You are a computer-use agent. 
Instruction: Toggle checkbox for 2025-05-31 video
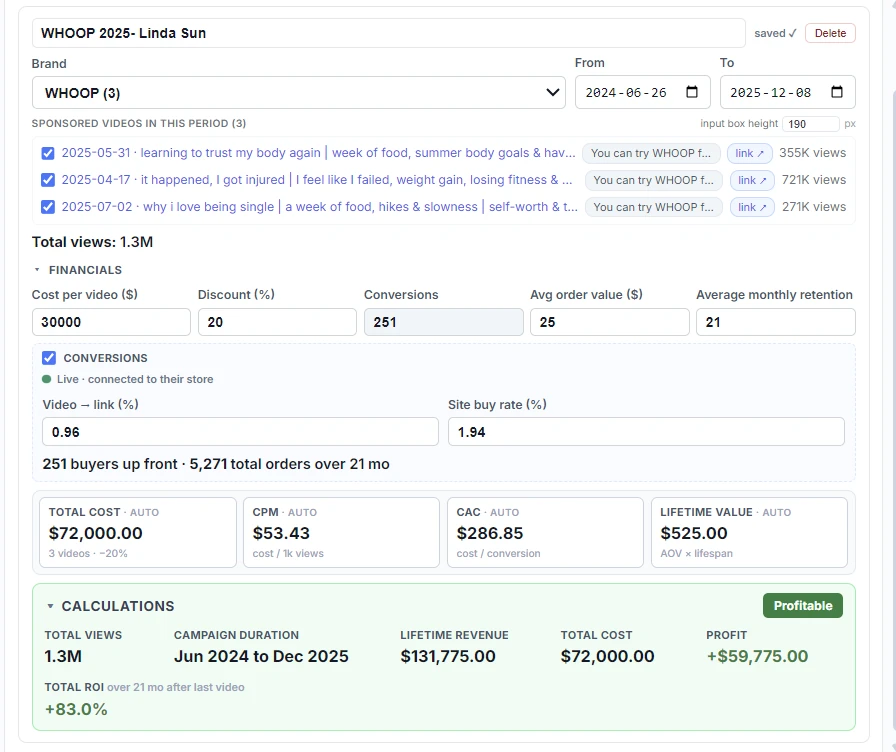(x=48, y=153)
